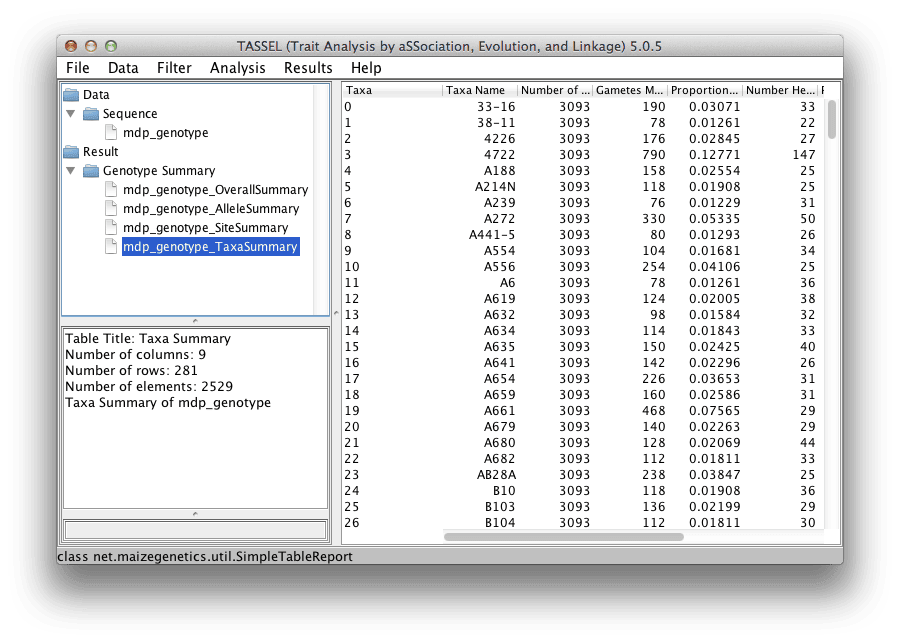Click the table's horizontal scrollbar thumb
The height and width of the screenshot is (643, 900).
tap(564, 537)
